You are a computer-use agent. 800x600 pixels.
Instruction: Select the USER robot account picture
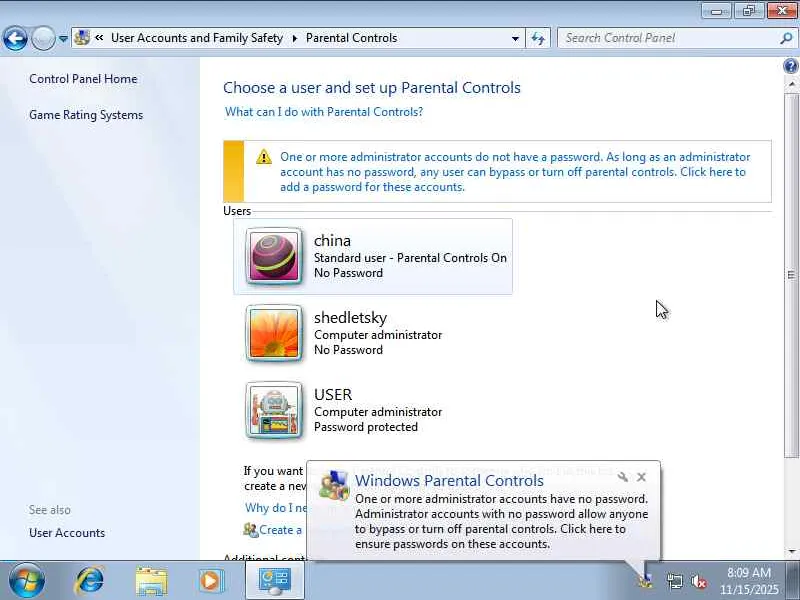click(274, 410)
